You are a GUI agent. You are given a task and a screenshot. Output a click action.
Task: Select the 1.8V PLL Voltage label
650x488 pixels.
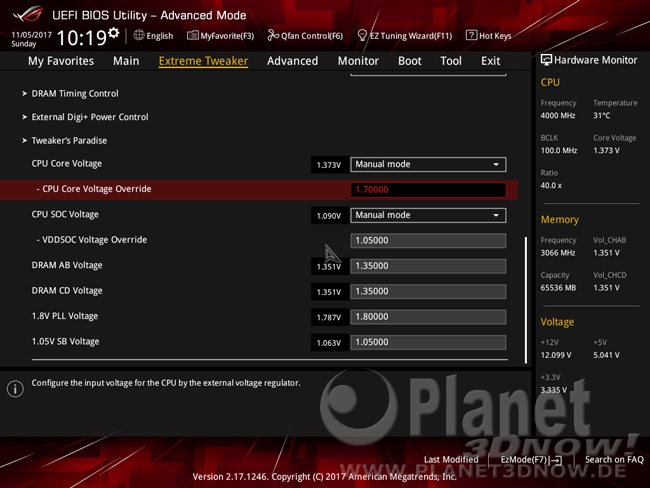(x=65, y=316)
